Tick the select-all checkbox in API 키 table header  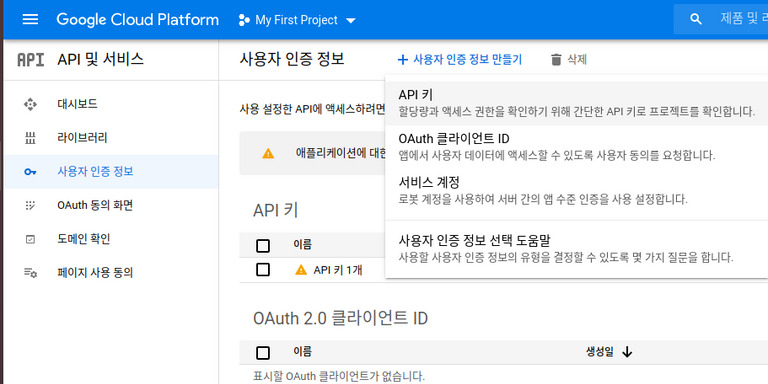(x=263, y=246)
